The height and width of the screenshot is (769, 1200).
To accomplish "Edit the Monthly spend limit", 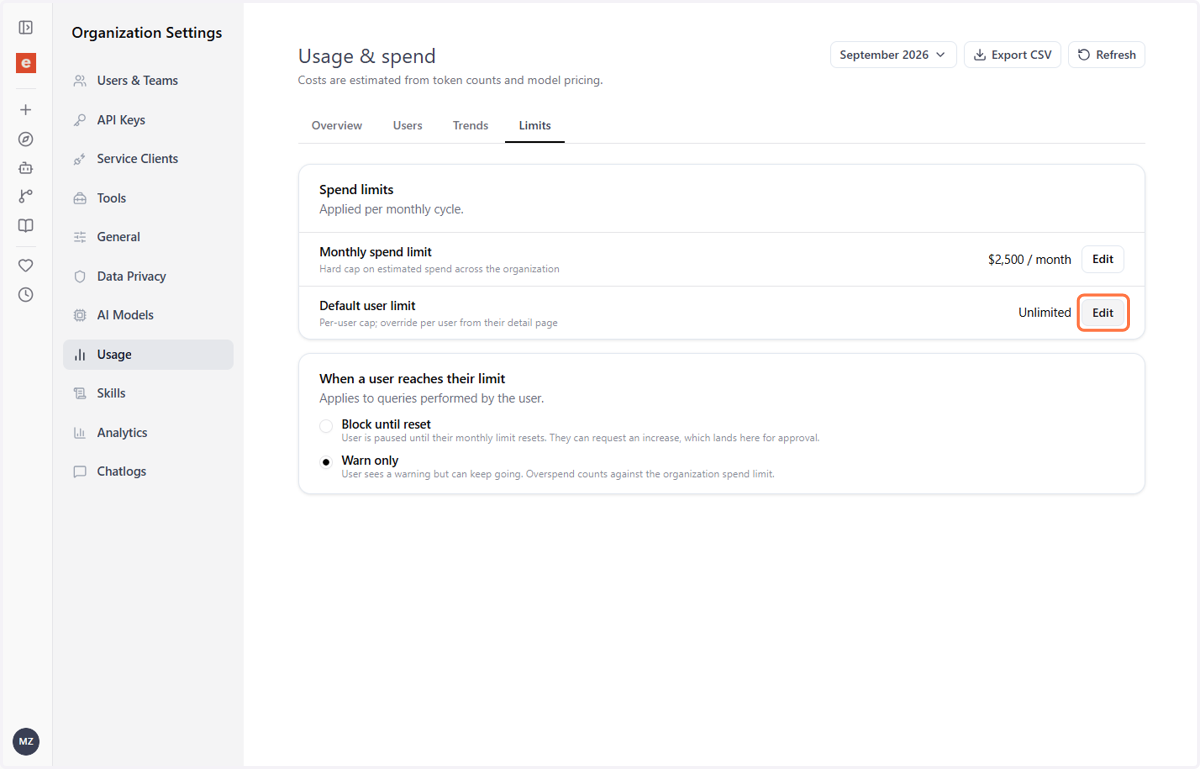I will tap(1103, 259).
